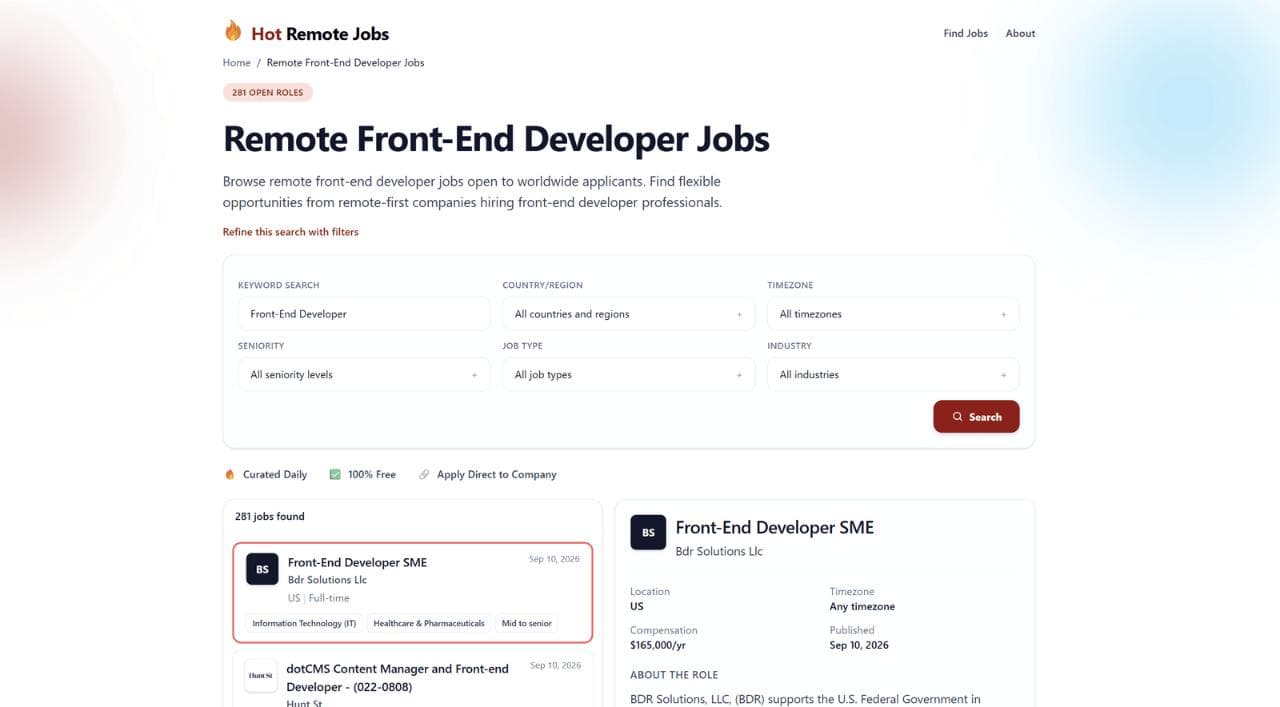Click the Healthcare & Pharmaceuticals tag

tap(429, 623)
